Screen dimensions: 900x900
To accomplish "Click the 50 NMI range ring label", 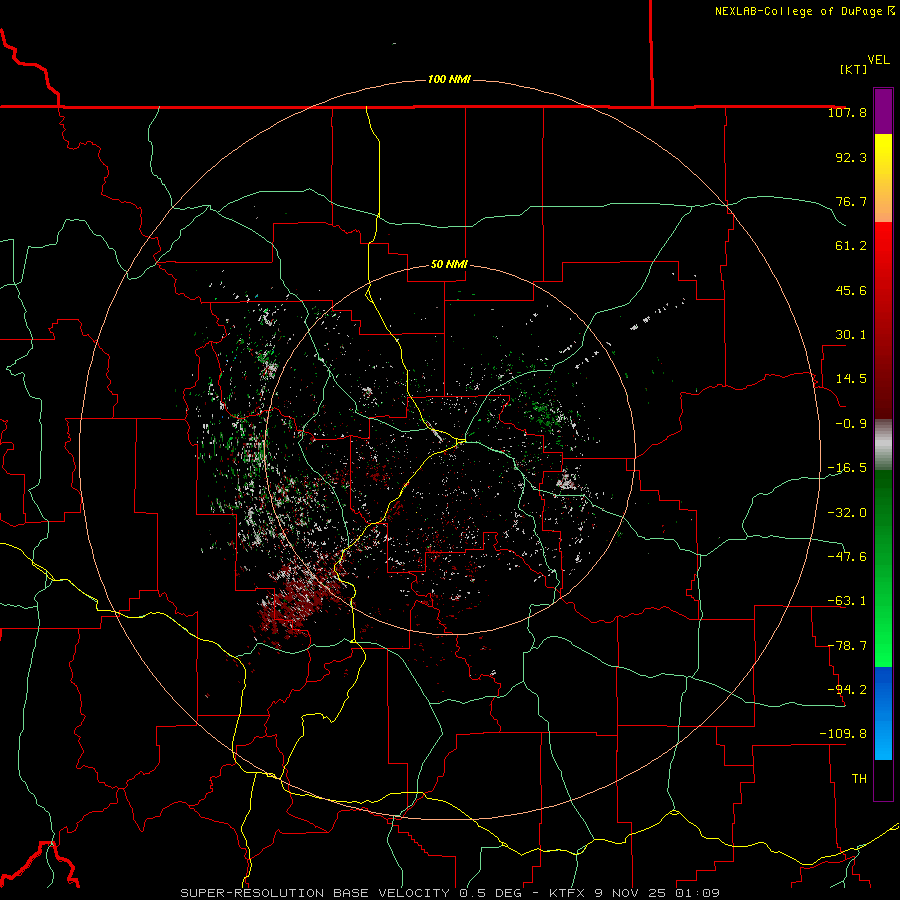I will pos(449,264).
